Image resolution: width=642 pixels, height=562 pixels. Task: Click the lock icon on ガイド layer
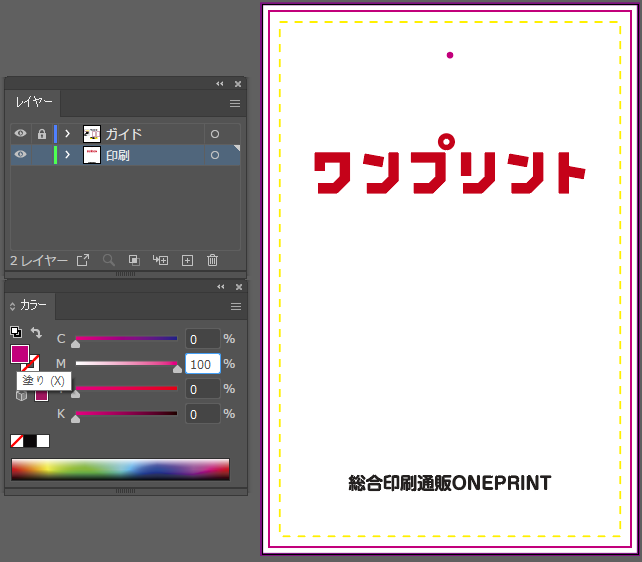(x=42, y=134)
